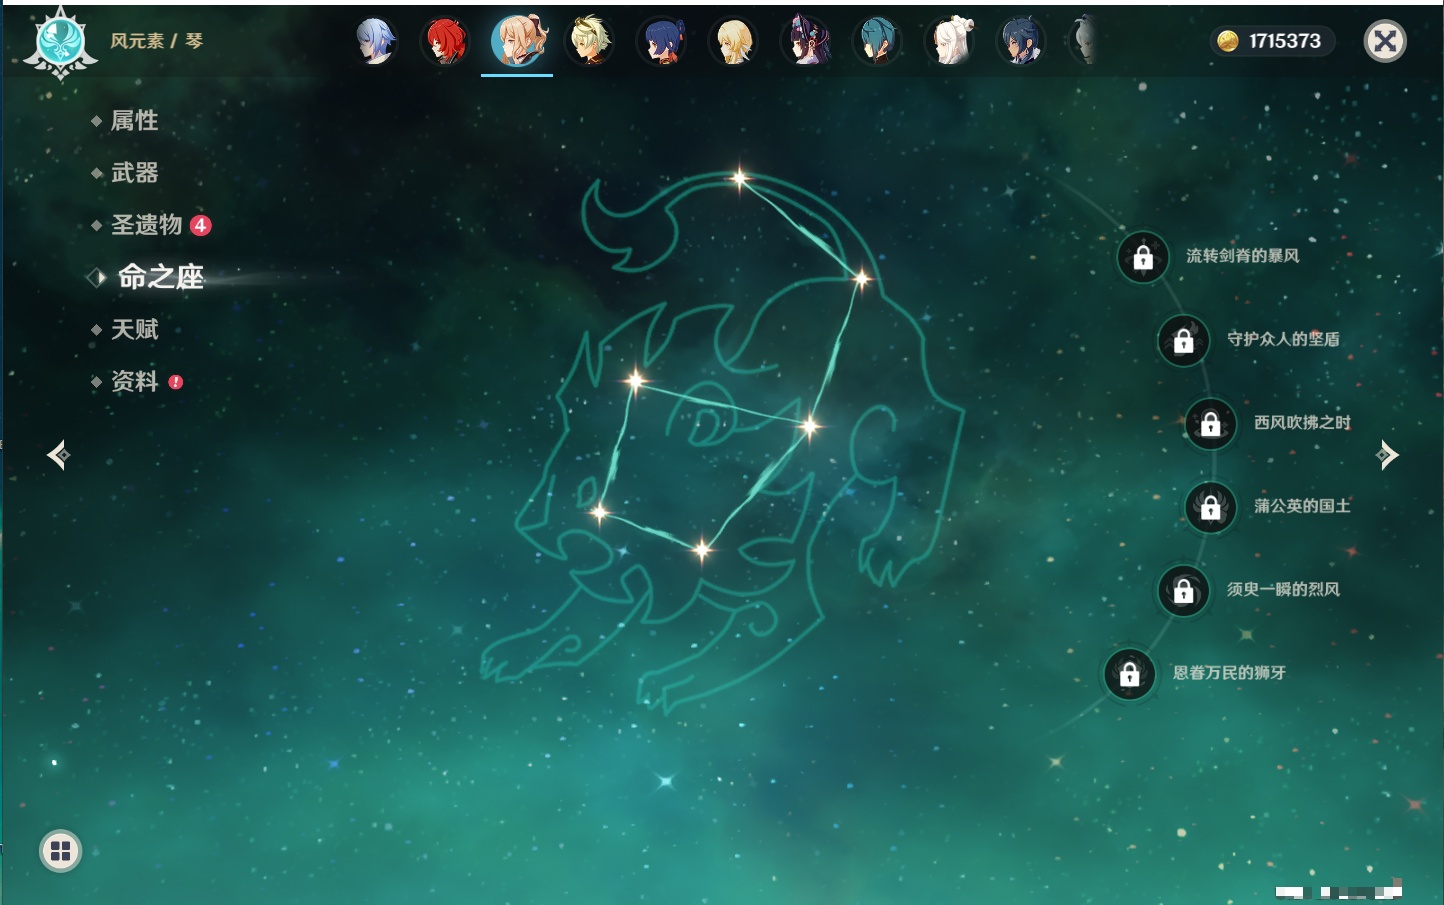
Task: Click the Mora coin balance 1715373
Action: tap(1272, 41)
